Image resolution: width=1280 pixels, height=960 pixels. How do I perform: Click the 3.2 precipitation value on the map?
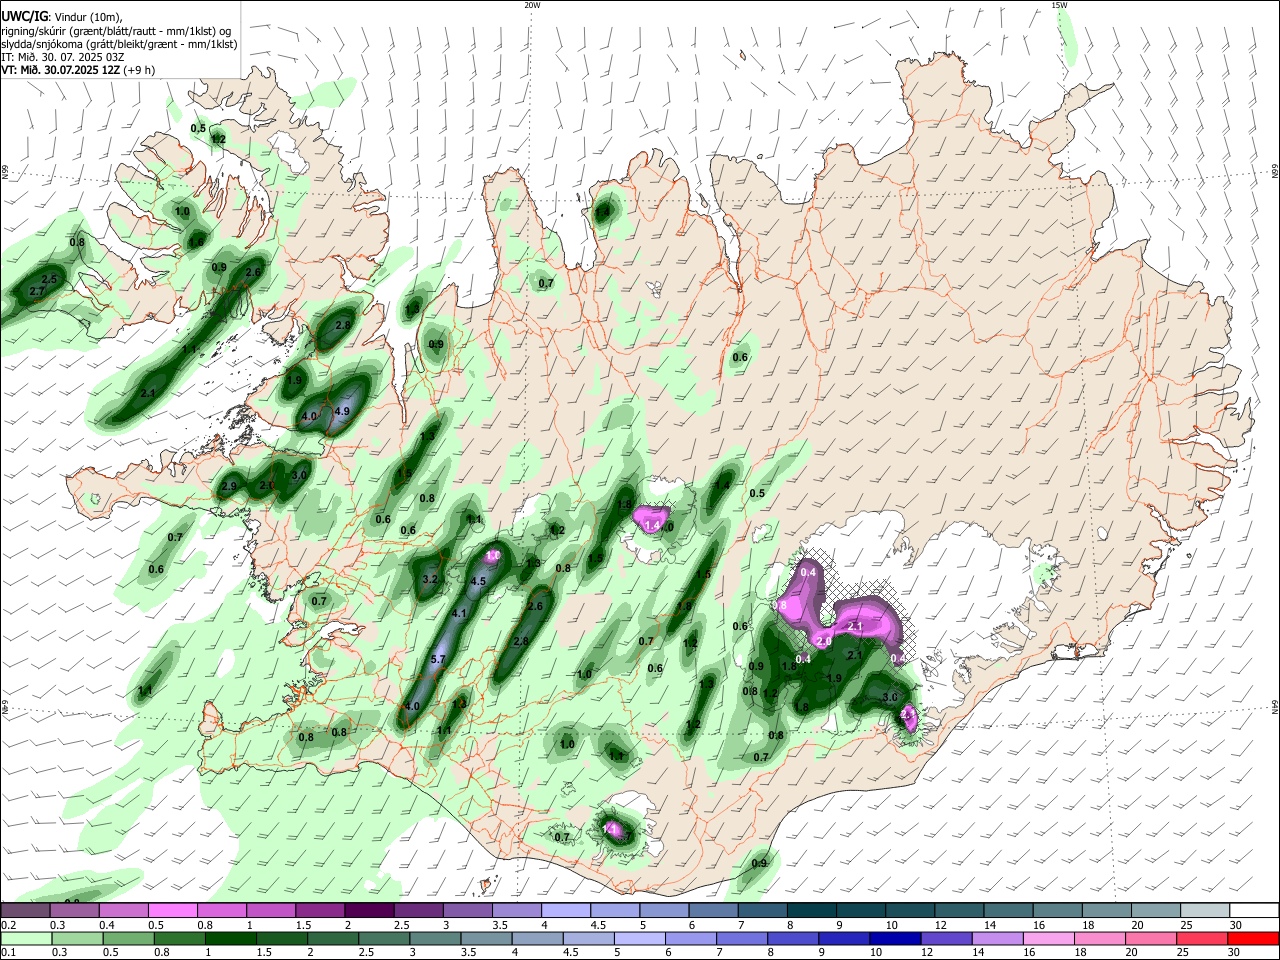tap(431, 579)
